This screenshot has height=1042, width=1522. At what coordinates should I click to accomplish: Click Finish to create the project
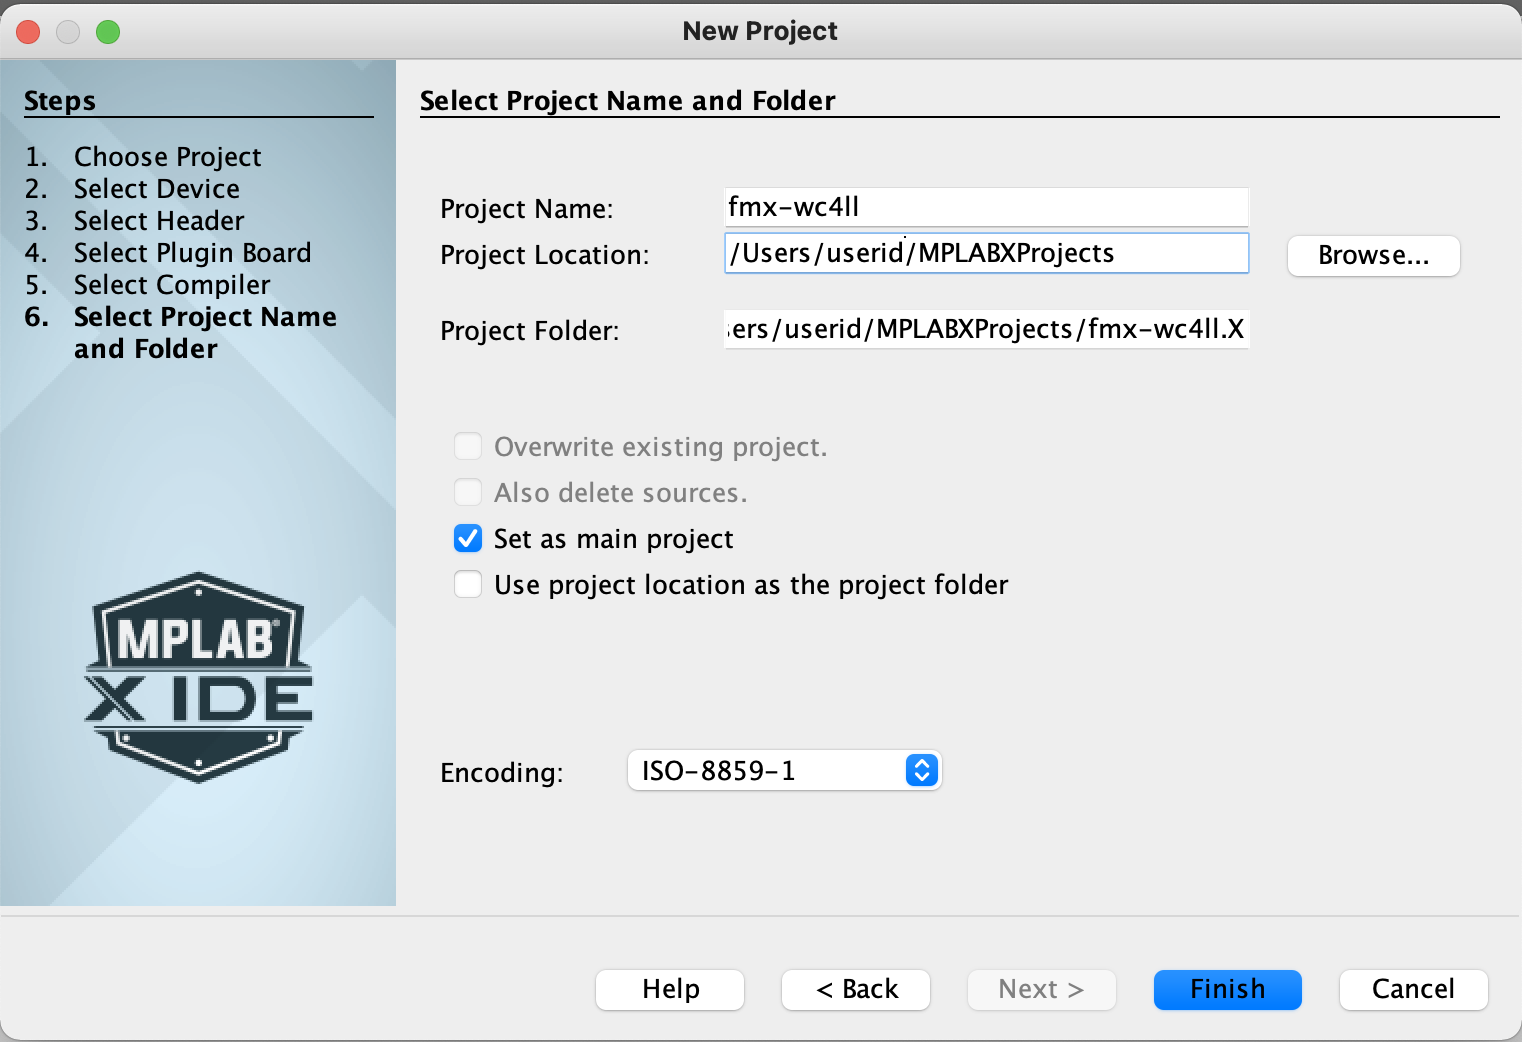point(1227,990)
